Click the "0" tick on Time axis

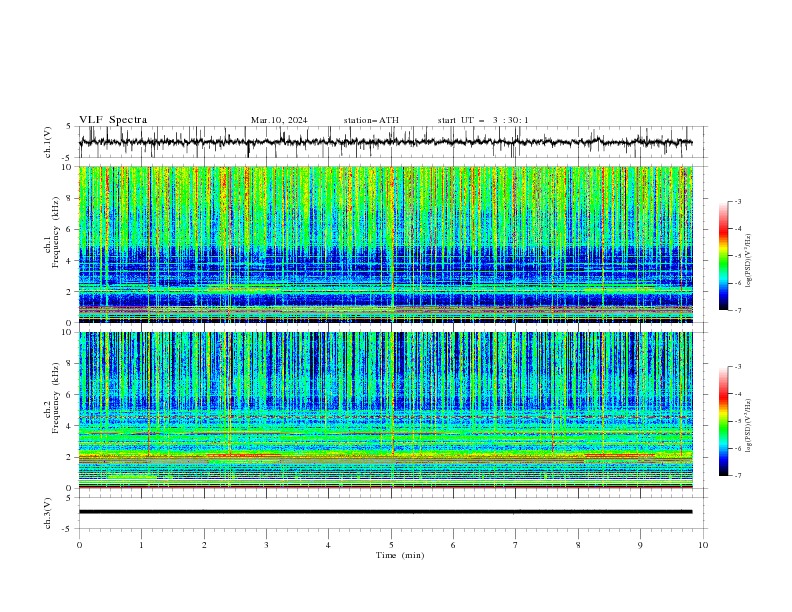click(79, 545)
